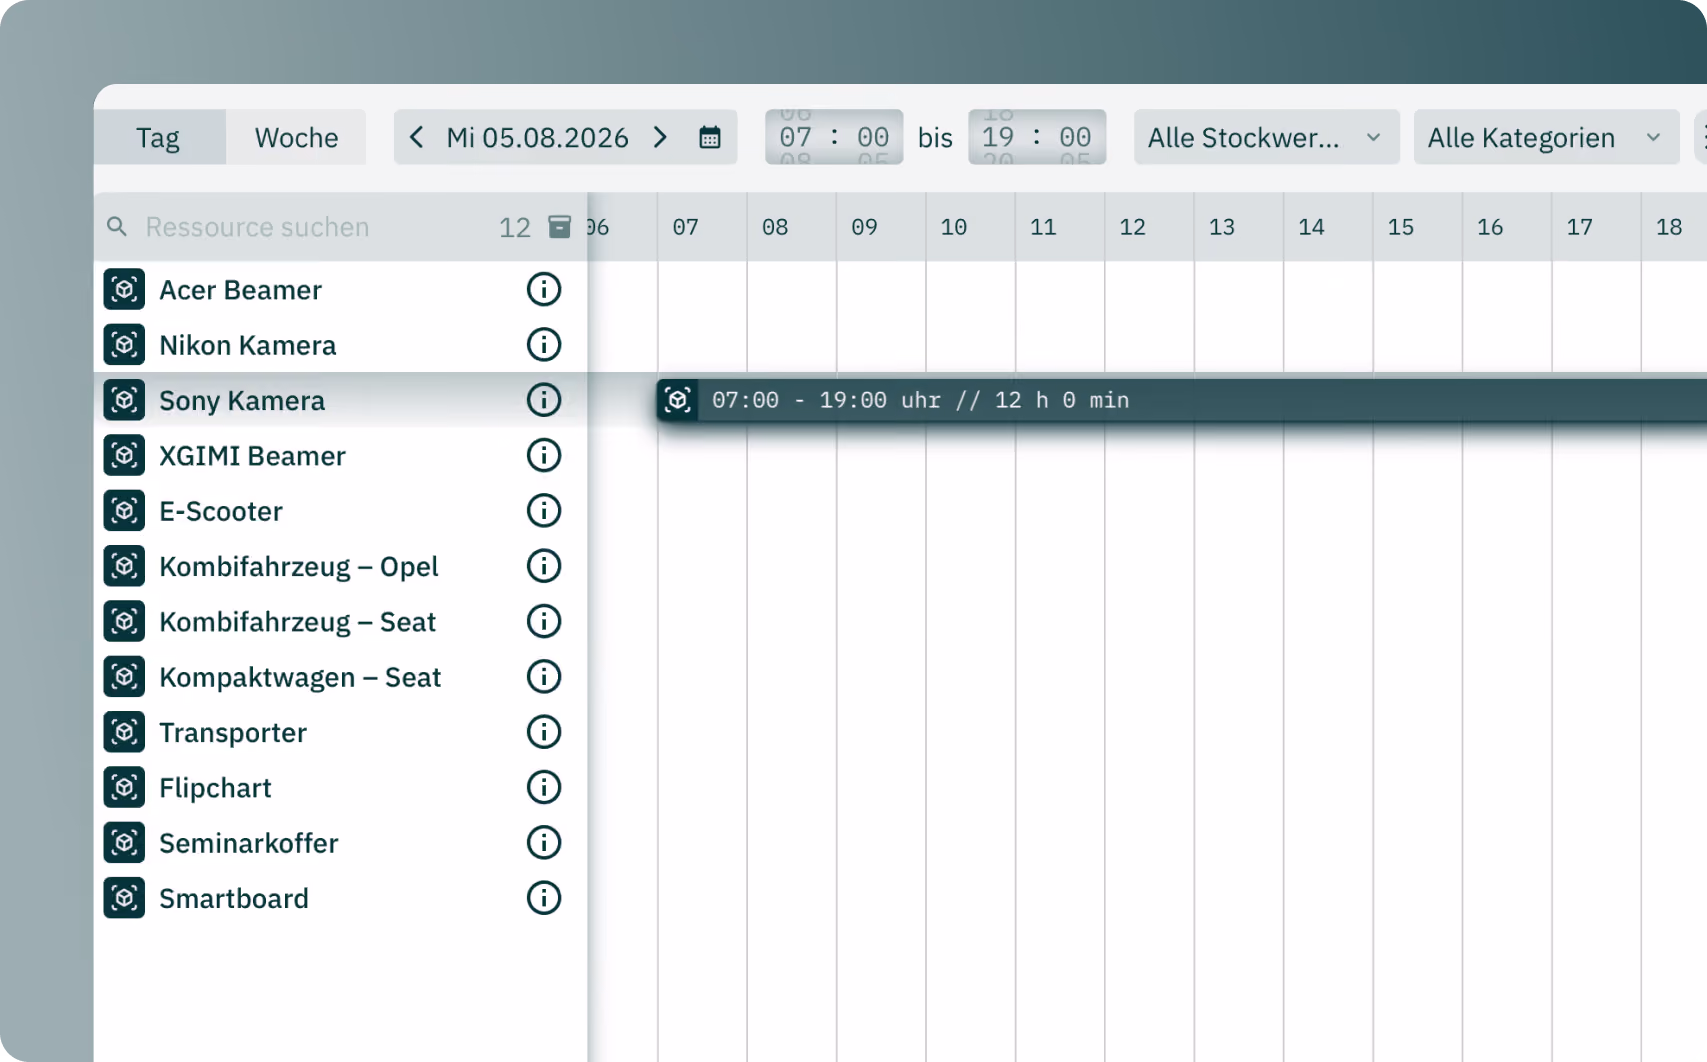The height and width of the screenshot is (1062, 1707).
Task: Click the archive filter icon beside count 12
Action: (560, 227)
